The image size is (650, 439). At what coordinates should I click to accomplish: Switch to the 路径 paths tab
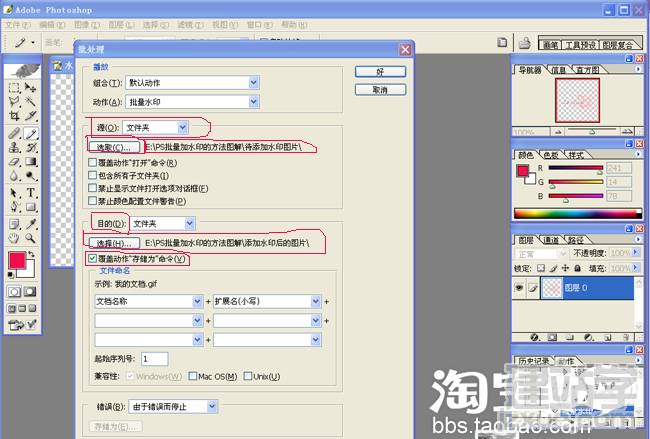point(576,240)
